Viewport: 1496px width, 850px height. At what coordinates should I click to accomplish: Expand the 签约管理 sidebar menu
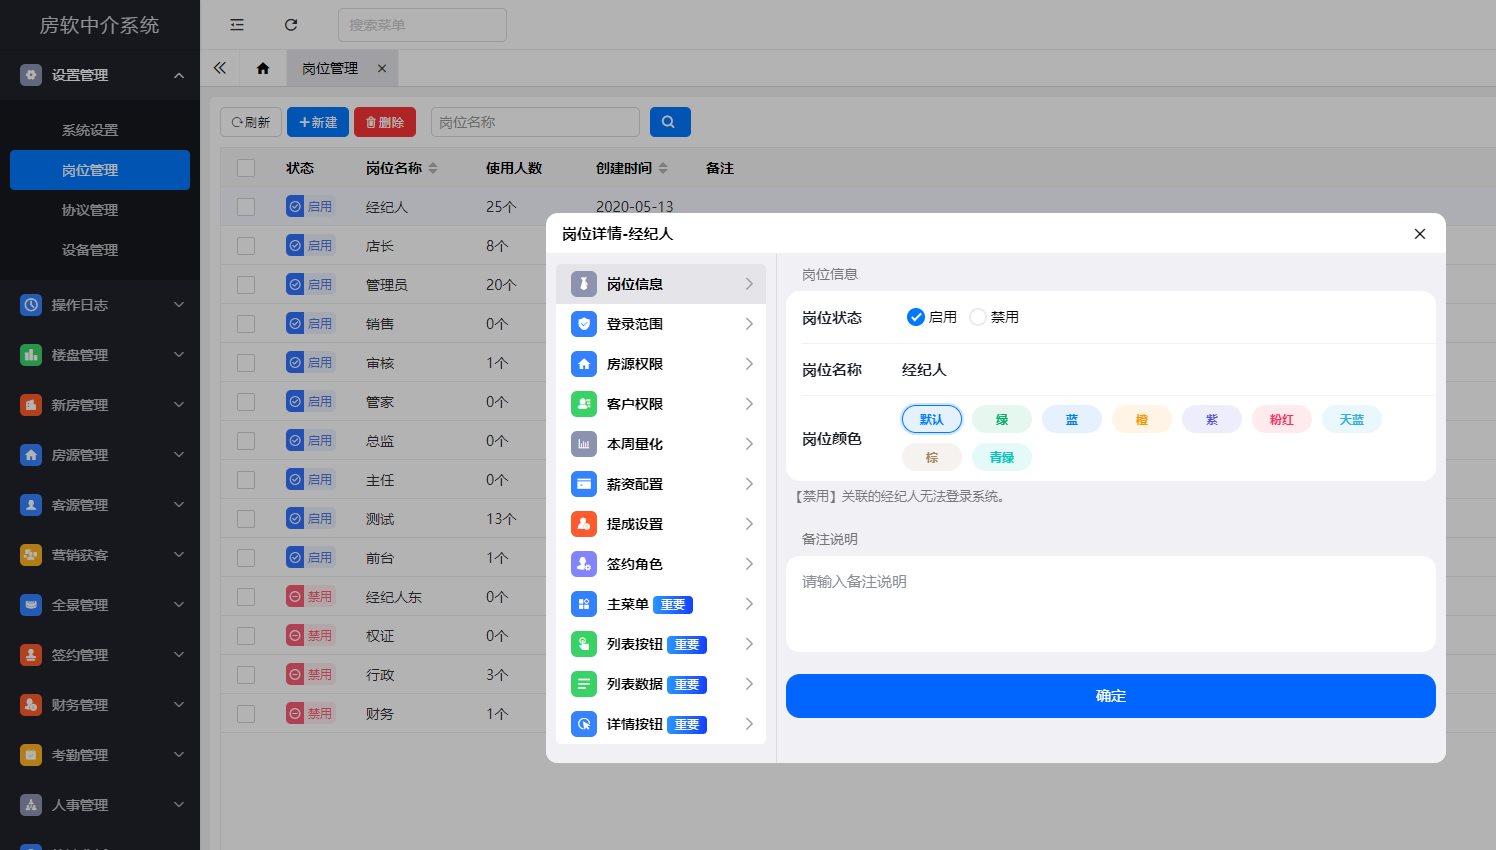(179, 655)
